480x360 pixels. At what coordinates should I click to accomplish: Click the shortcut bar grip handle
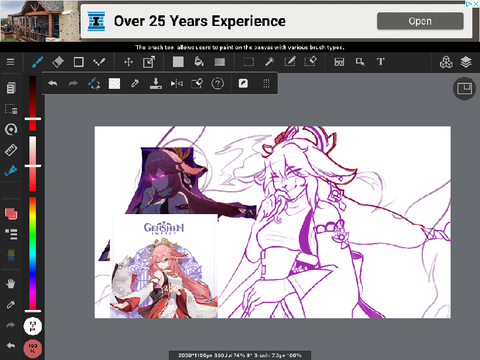(x=266, y=83)
